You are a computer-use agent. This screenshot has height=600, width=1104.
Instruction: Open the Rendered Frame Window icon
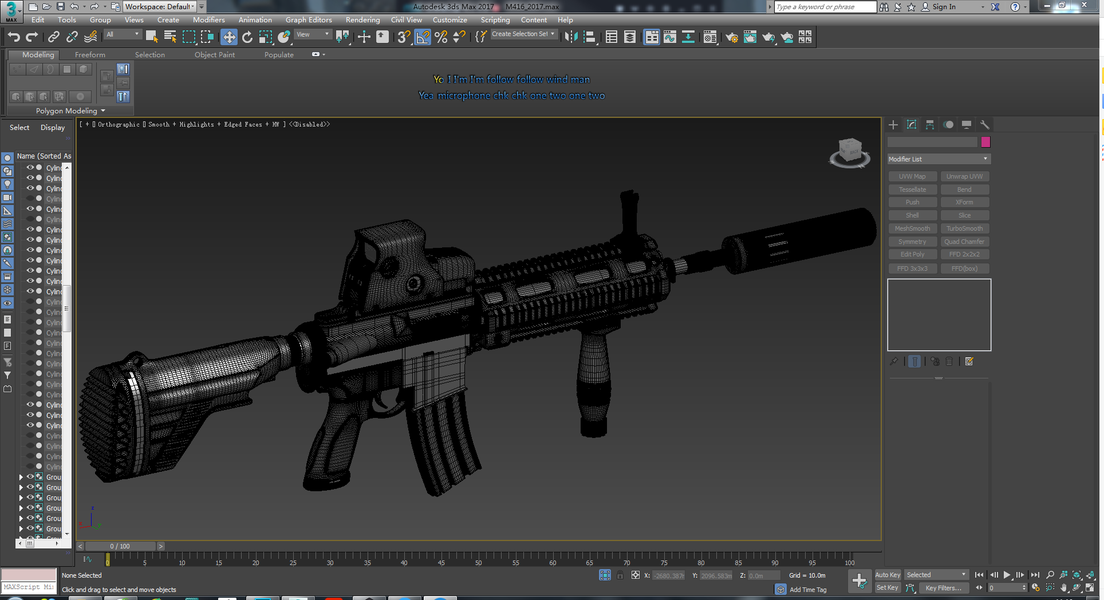point(750,37)
